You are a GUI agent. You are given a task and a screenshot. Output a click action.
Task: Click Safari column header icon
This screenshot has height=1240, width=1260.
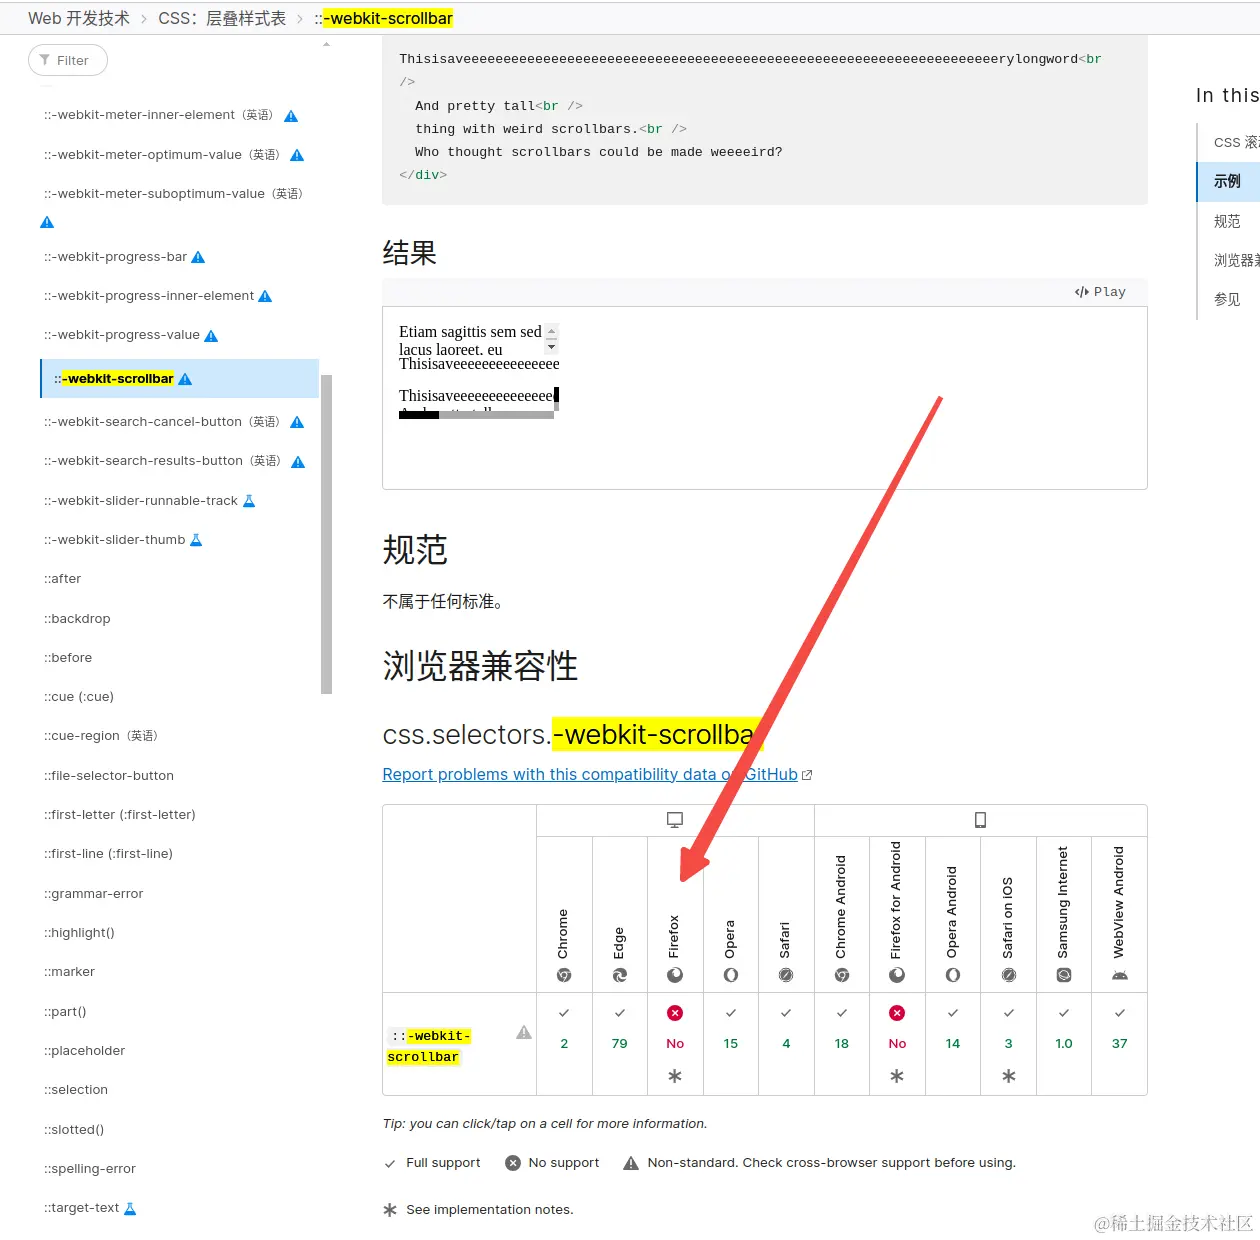click(x=786, y=975)
